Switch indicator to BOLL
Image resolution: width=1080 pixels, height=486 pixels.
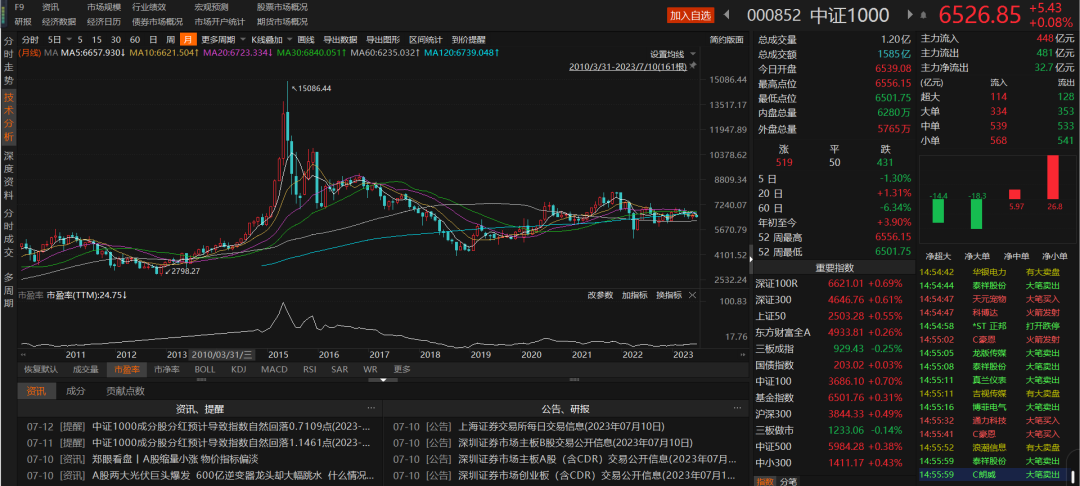(x=205, y=370)
